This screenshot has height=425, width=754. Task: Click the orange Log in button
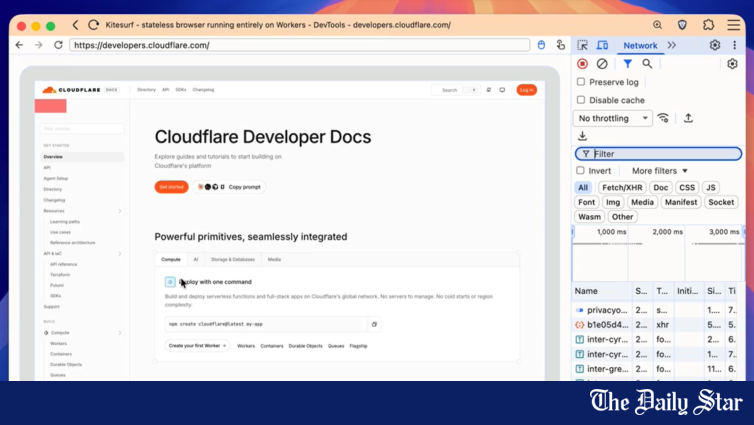click(527, 89)
